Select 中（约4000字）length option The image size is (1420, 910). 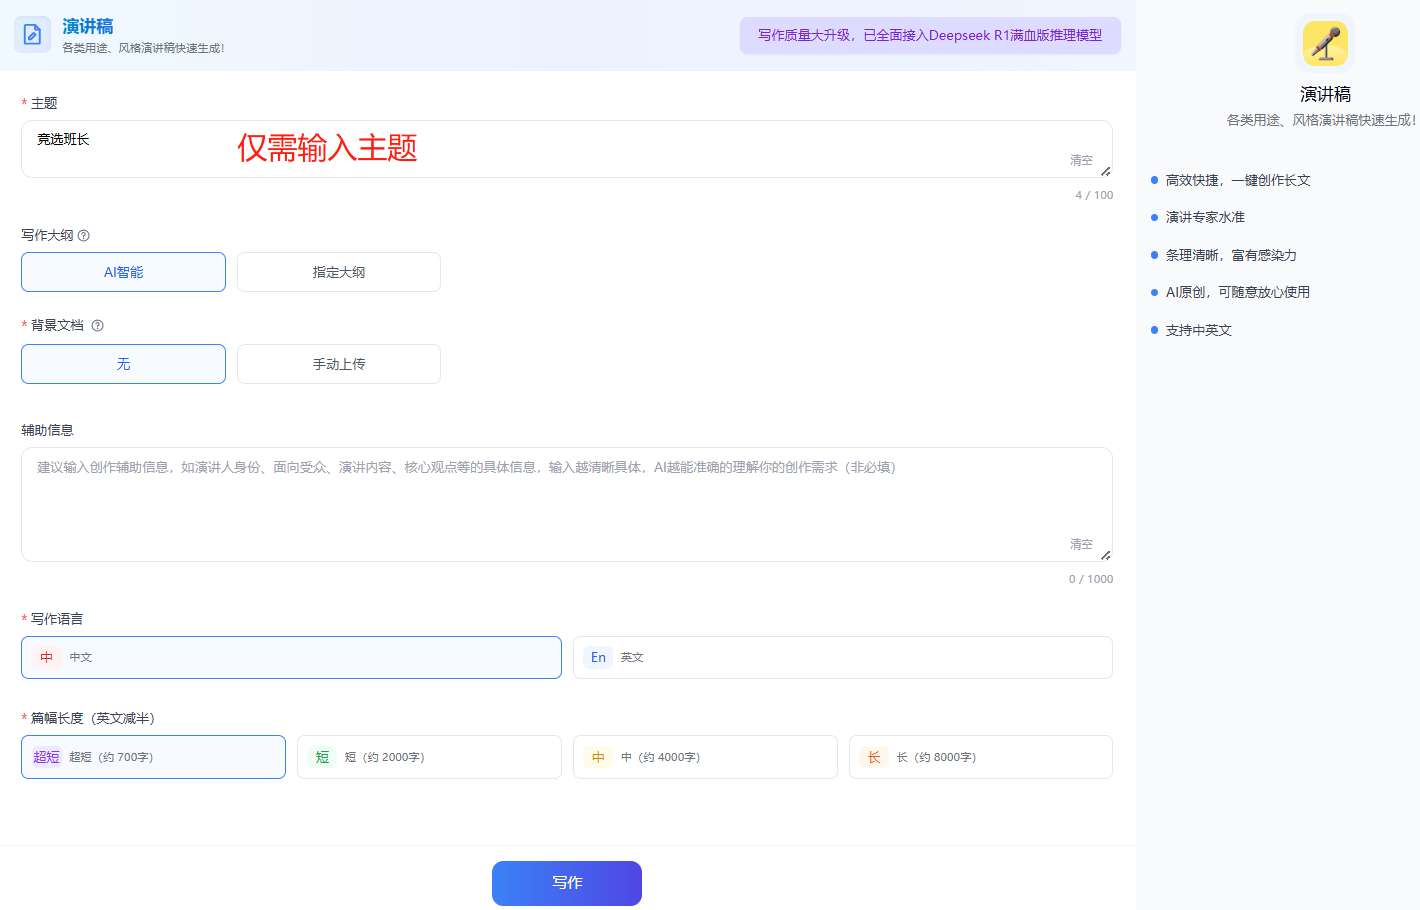704,757
